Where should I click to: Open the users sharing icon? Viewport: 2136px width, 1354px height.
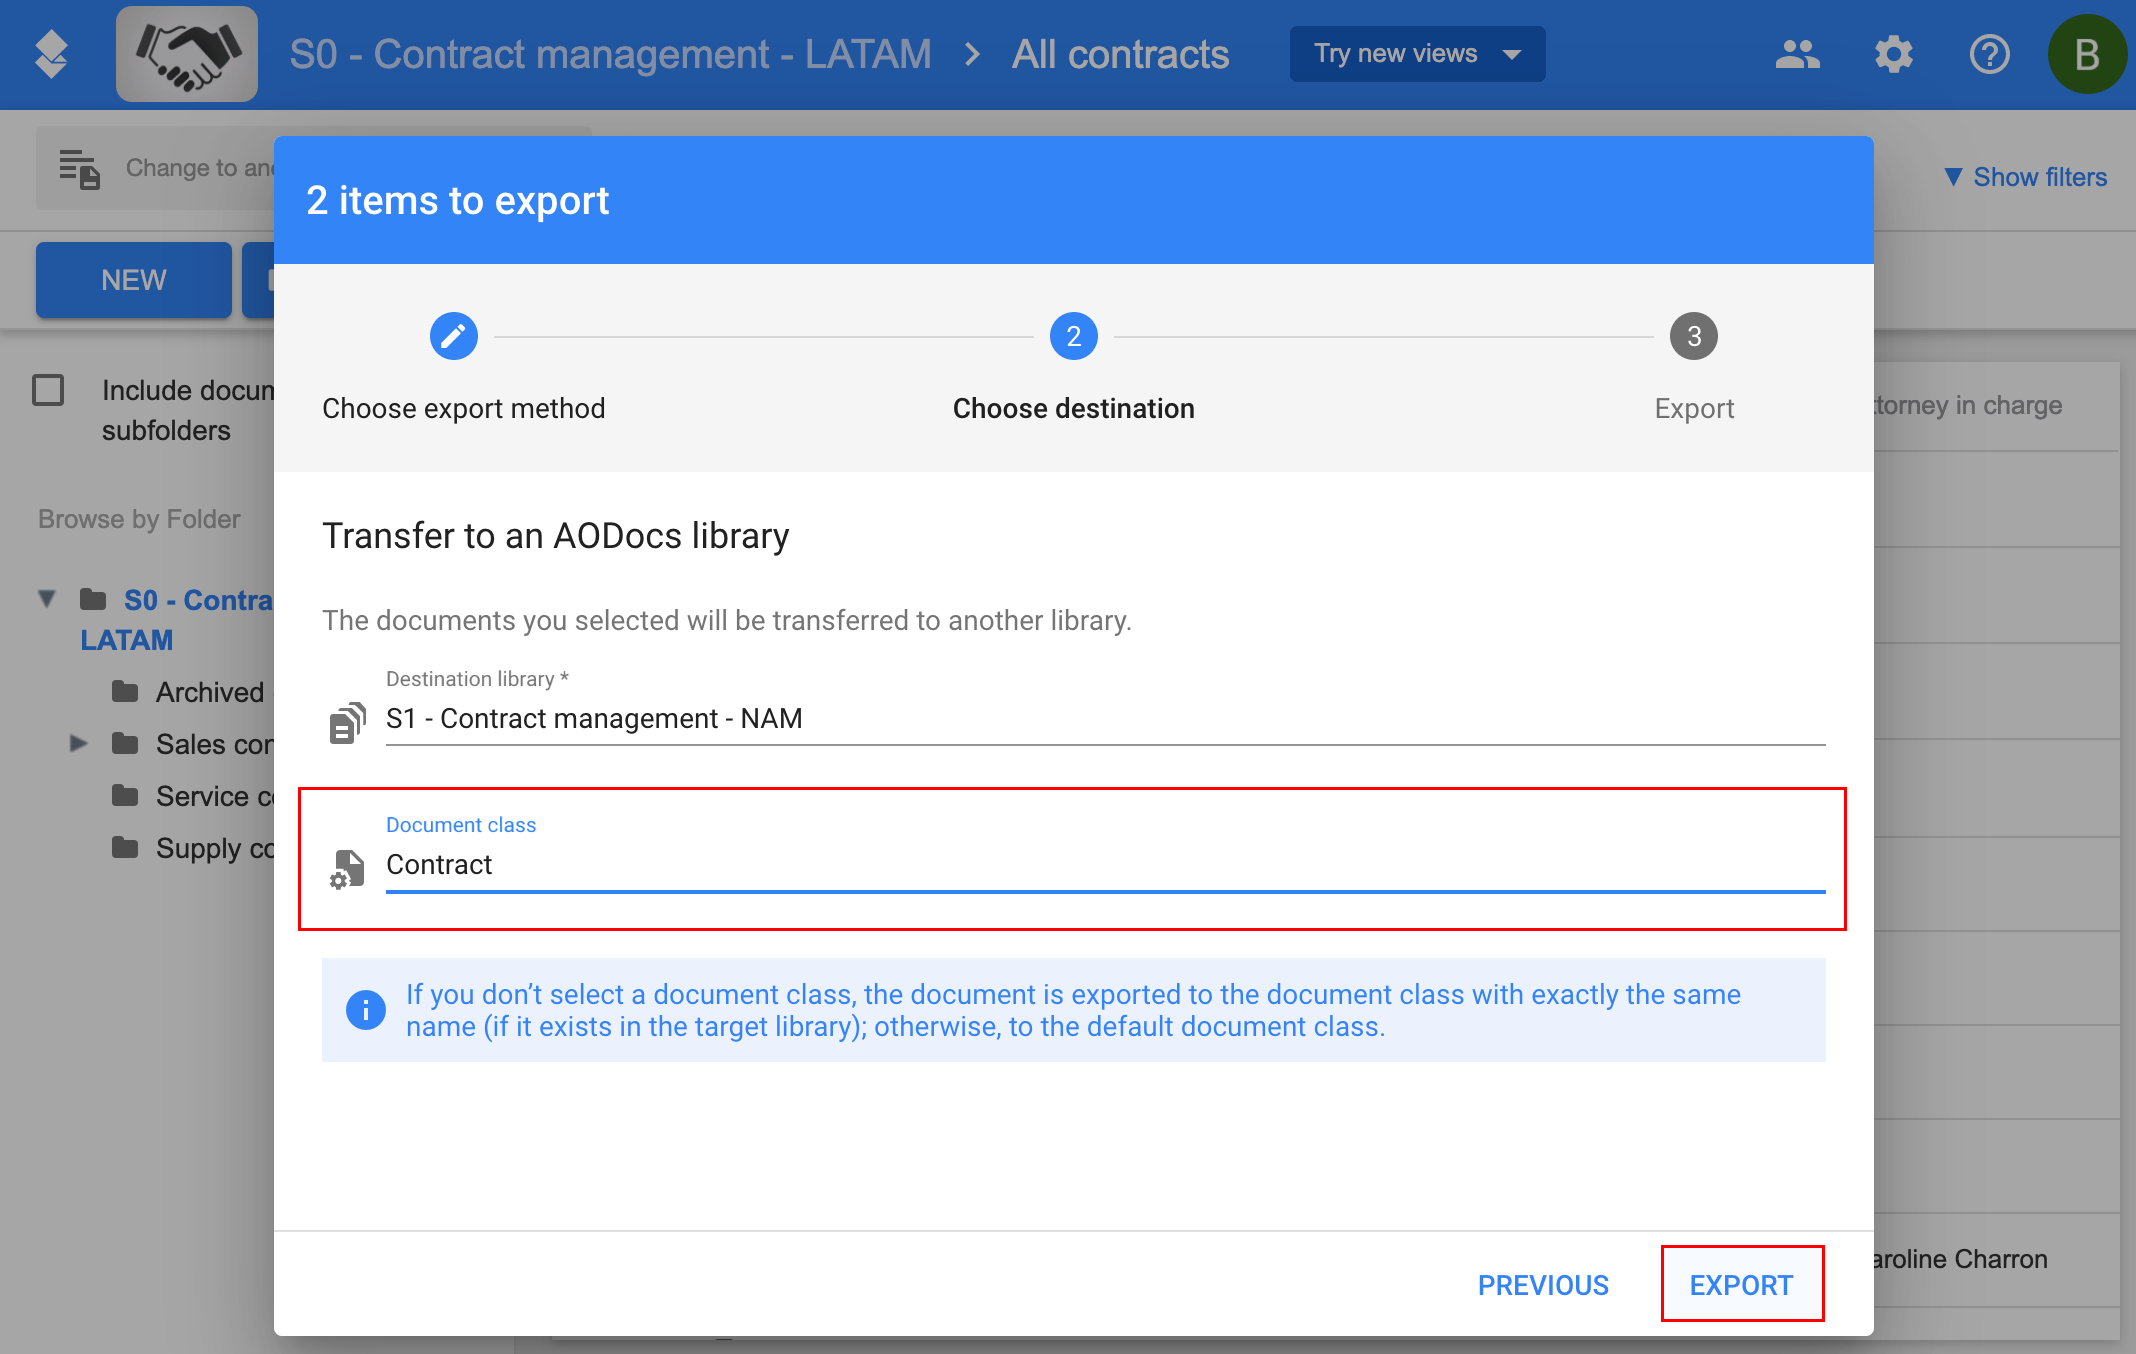pos(1797,54)
